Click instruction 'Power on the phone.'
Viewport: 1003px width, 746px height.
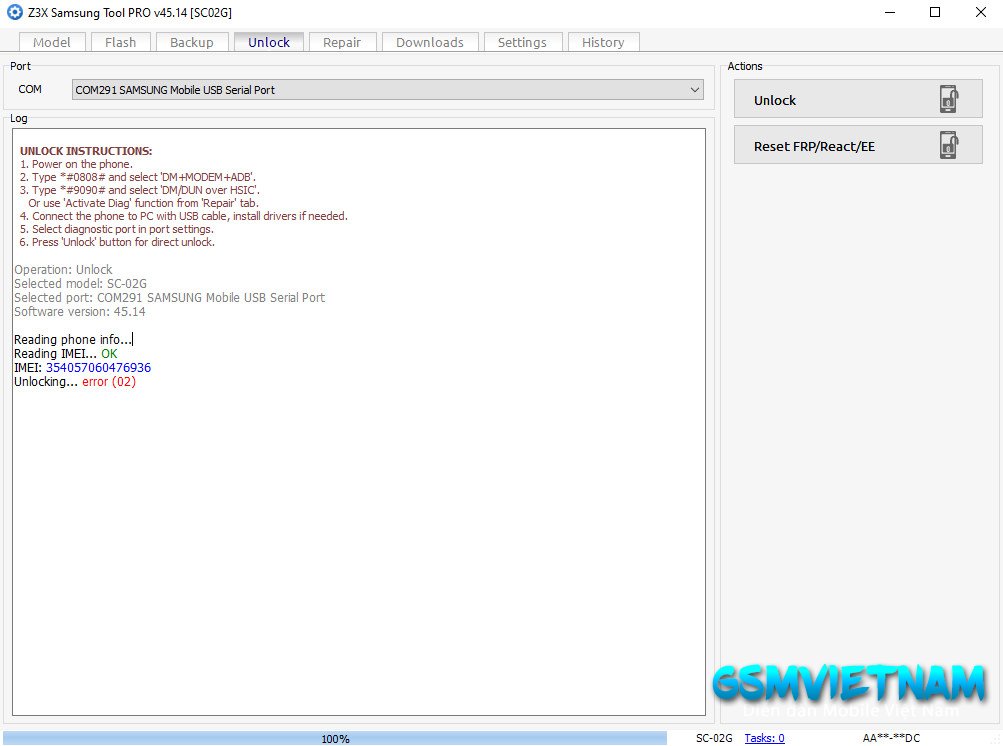76,164
